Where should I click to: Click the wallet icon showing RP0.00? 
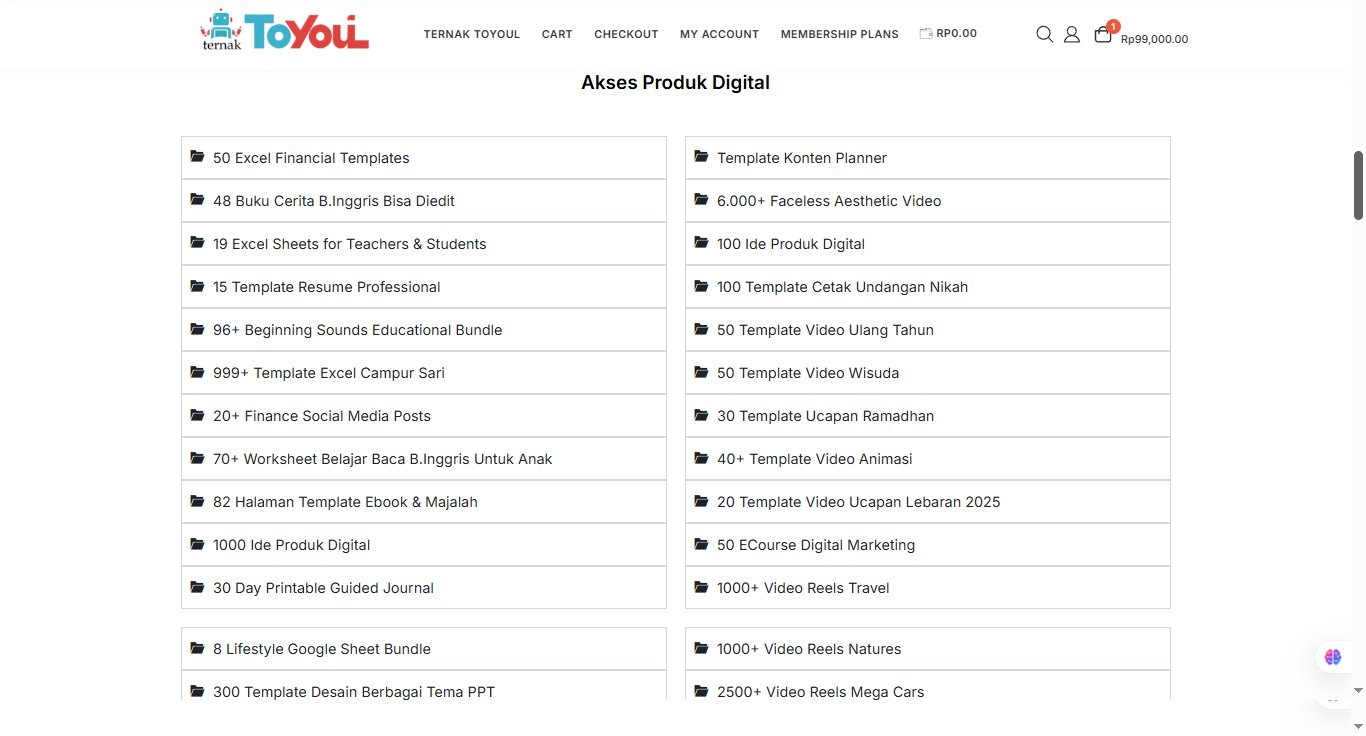tap(926, 33)
